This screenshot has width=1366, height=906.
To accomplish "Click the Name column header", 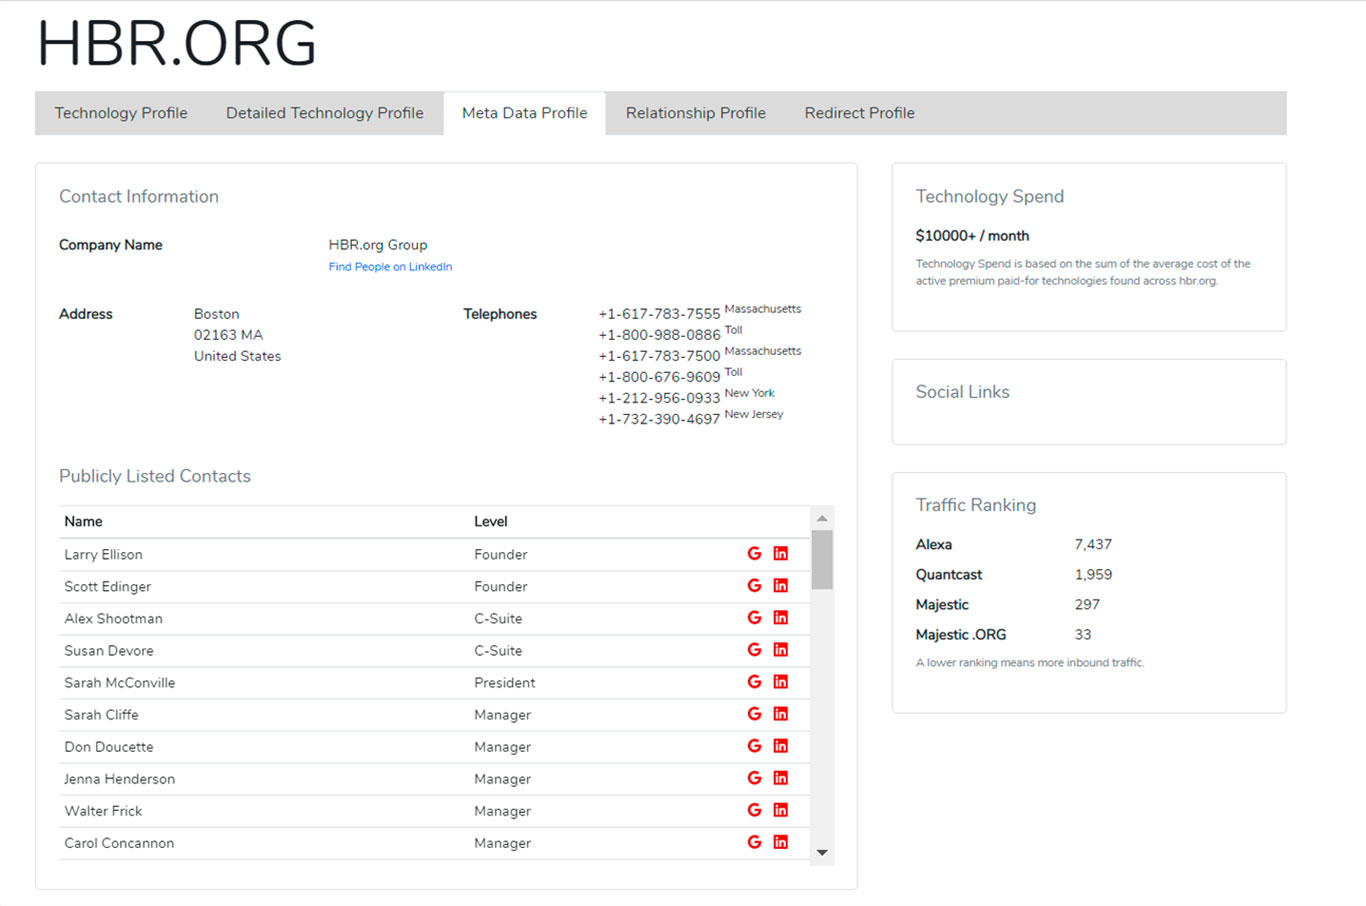I will [83, 521].
